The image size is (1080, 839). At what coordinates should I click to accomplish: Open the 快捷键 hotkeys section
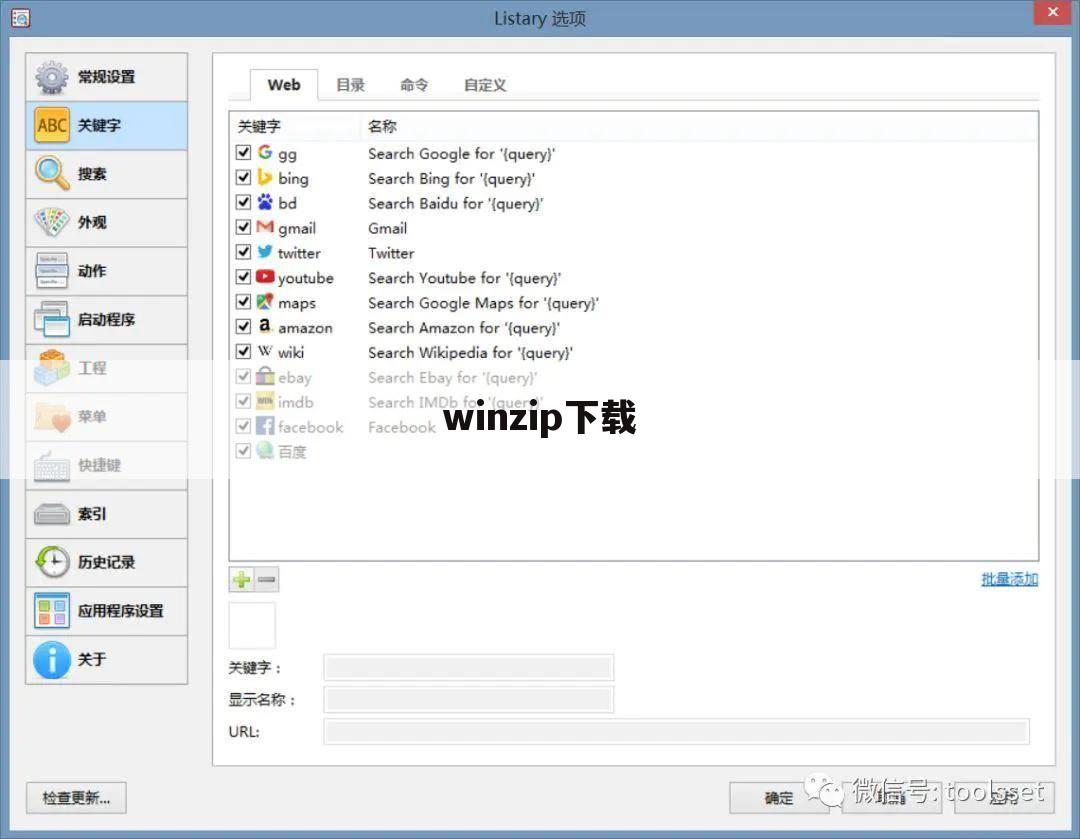106,466
